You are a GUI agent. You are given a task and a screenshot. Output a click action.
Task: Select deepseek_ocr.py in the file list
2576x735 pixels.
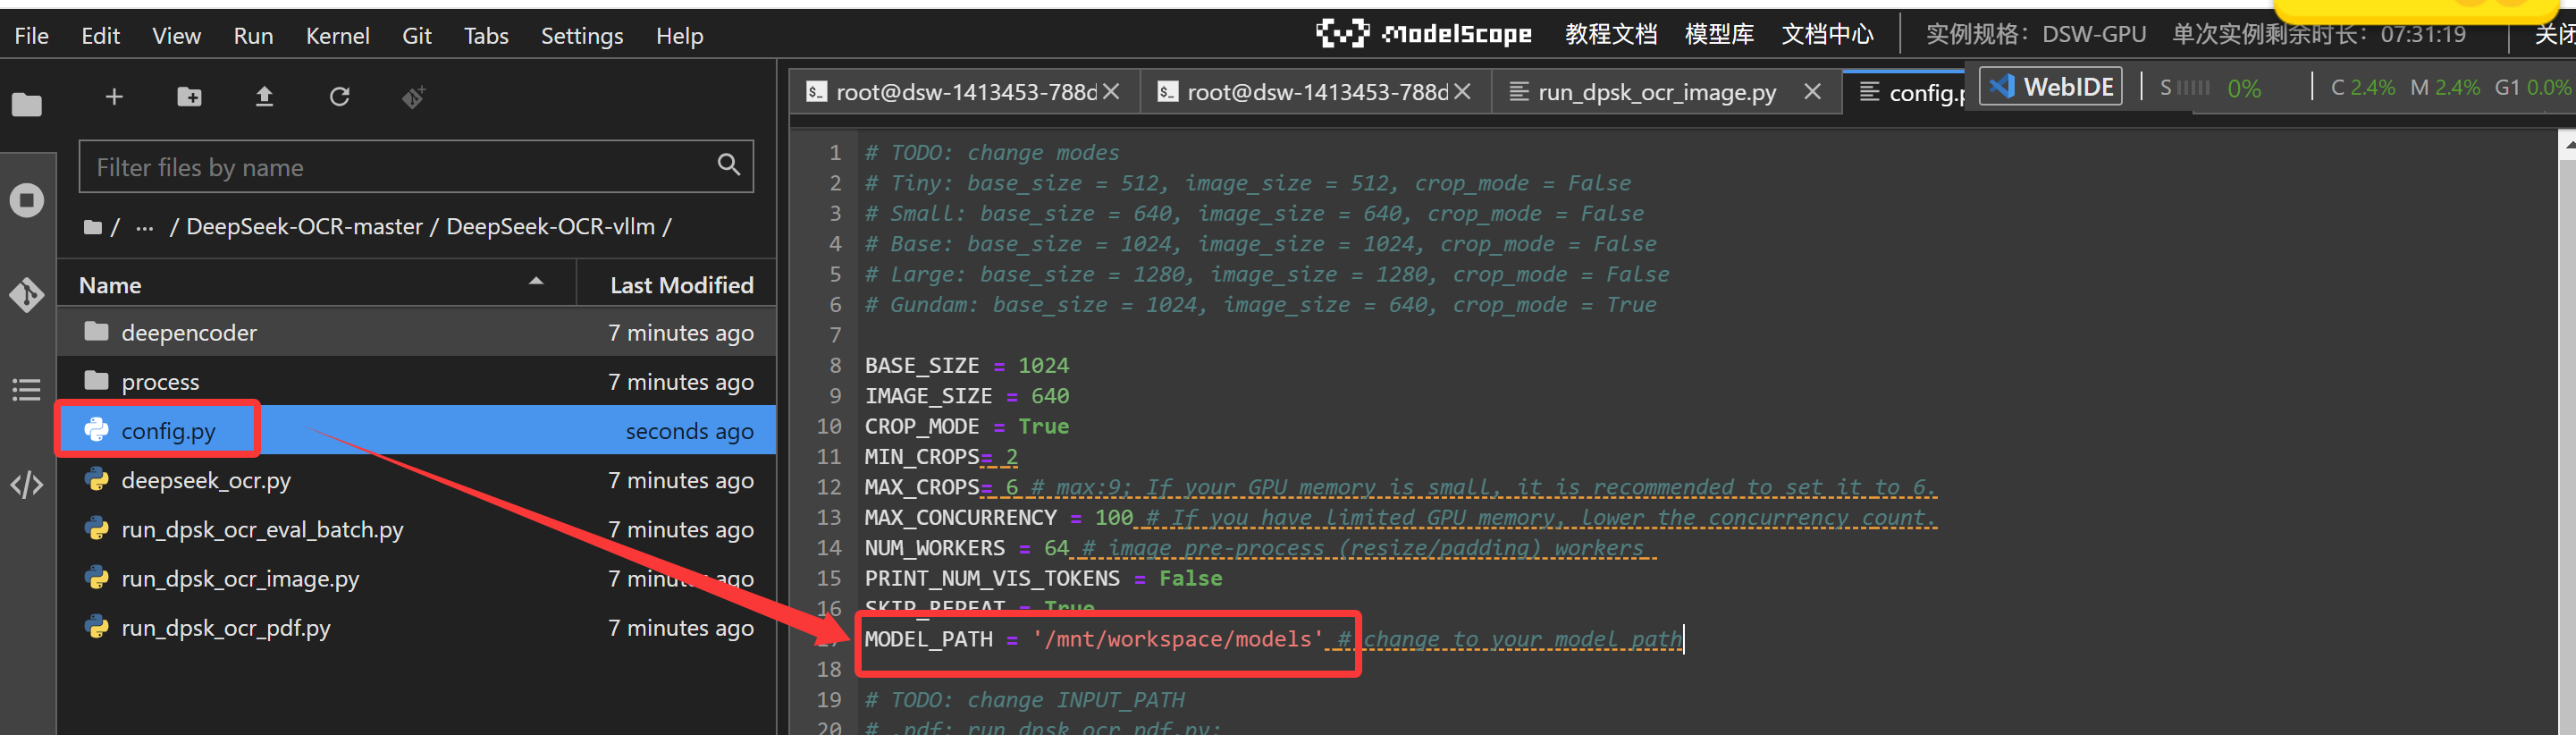[x=416, y=479]
